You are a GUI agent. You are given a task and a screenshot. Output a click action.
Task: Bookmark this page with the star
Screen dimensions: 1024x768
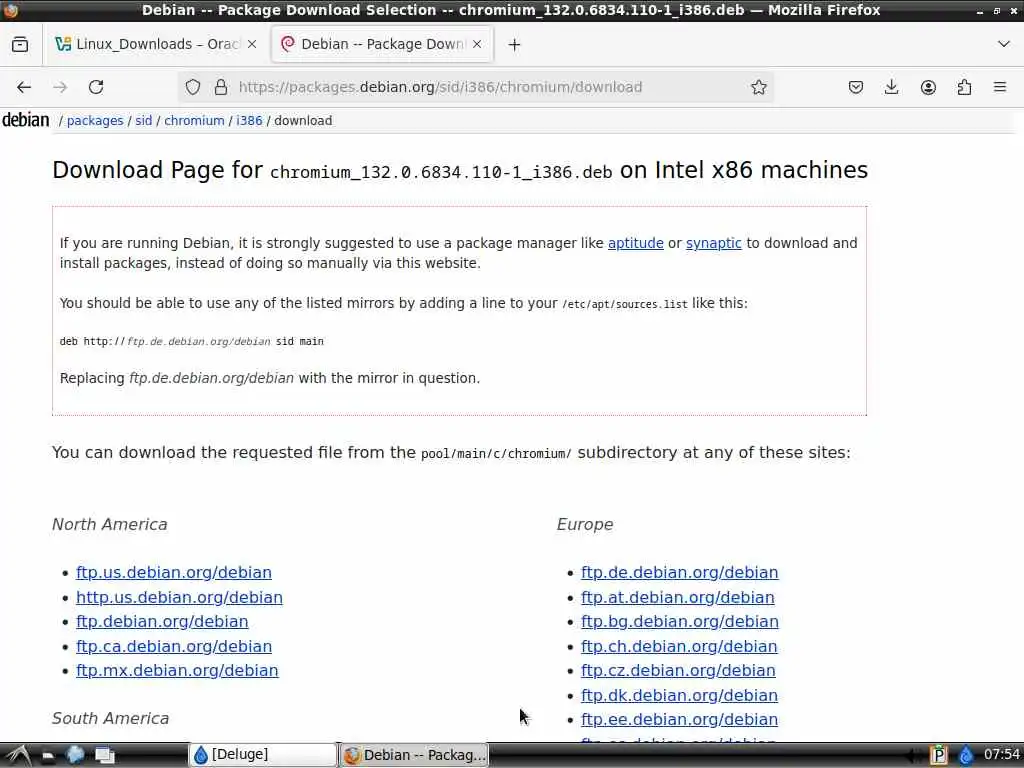point(758,87)
